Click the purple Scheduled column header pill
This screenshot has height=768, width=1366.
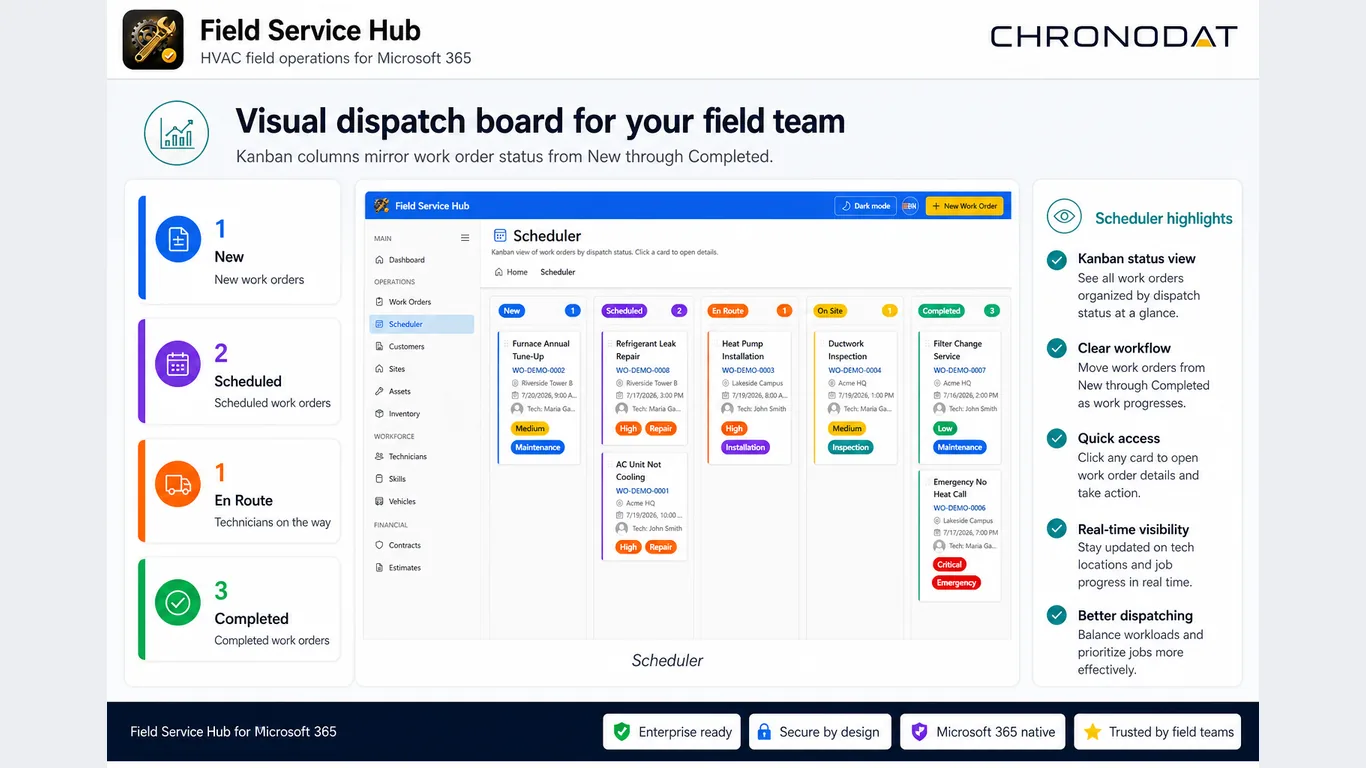click(x=624, y=311)
